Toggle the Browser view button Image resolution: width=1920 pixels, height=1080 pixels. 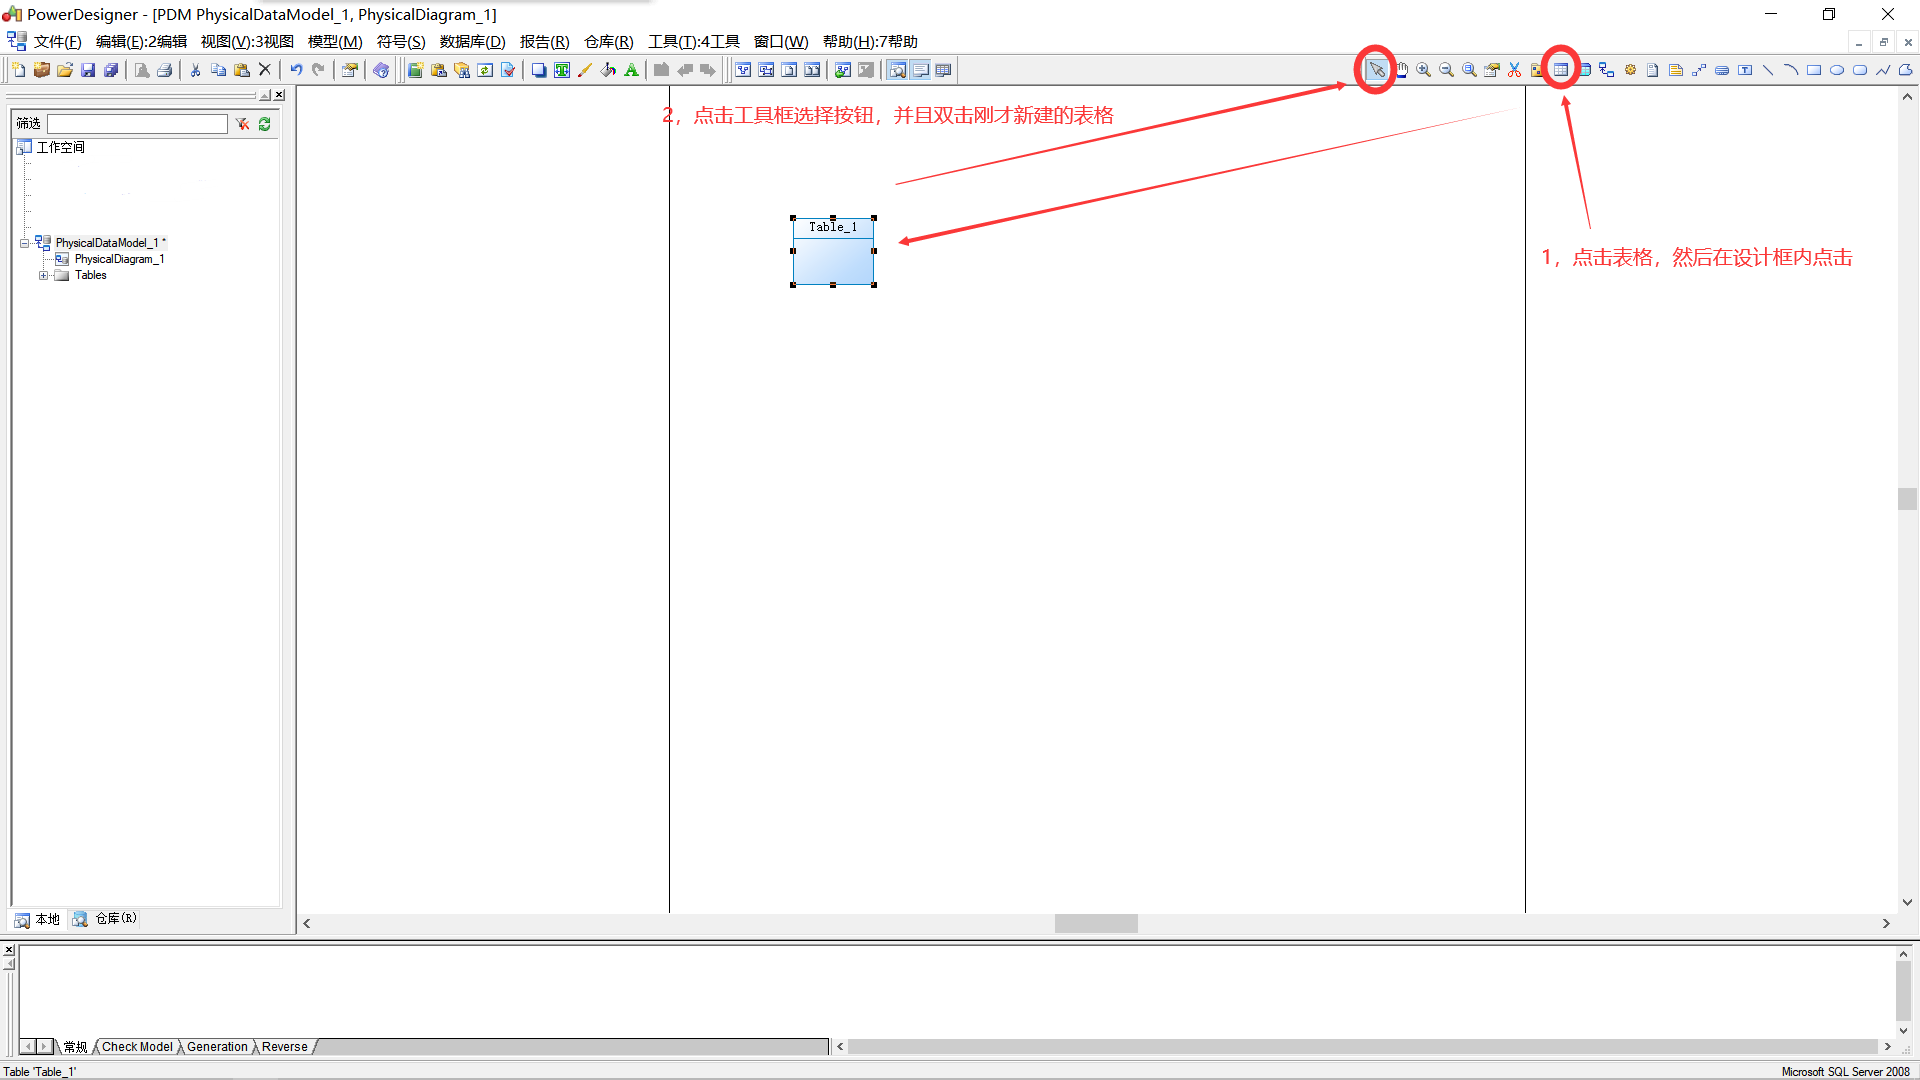tap(897, 70)
